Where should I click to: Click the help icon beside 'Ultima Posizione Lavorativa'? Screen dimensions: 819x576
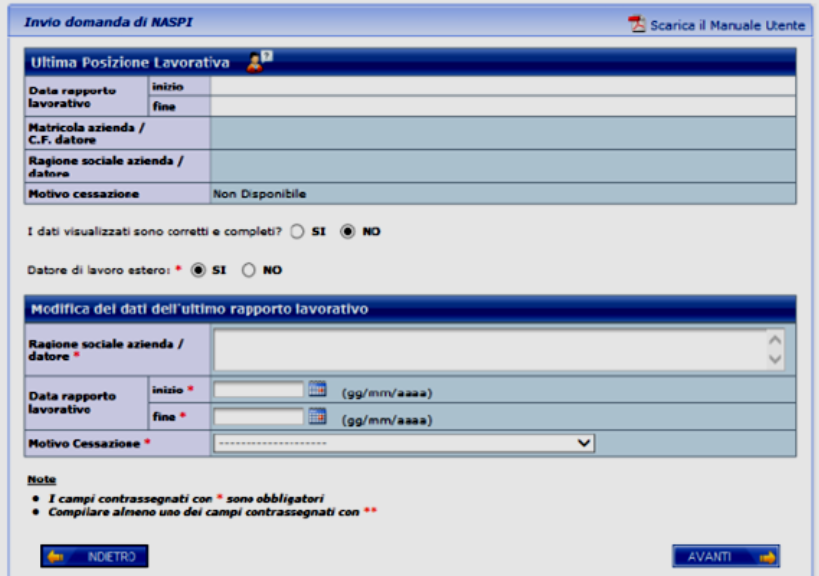click(257, 63)
